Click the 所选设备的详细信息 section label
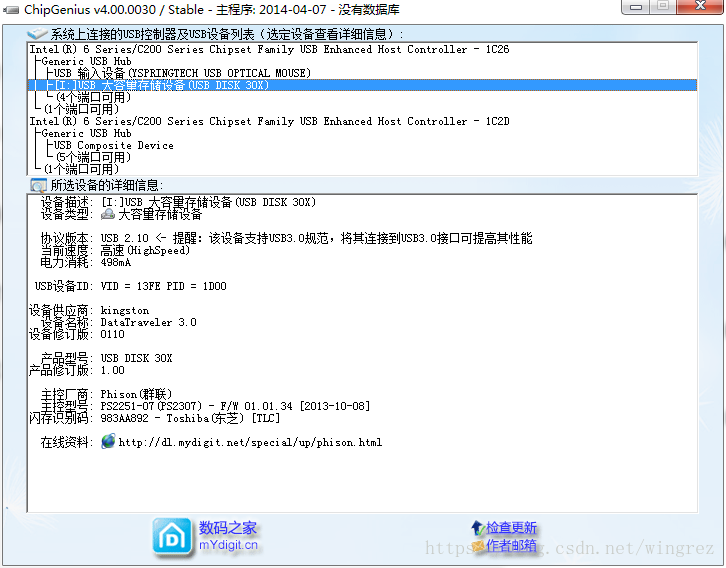726x568 pixels. [x=106, y=185]
